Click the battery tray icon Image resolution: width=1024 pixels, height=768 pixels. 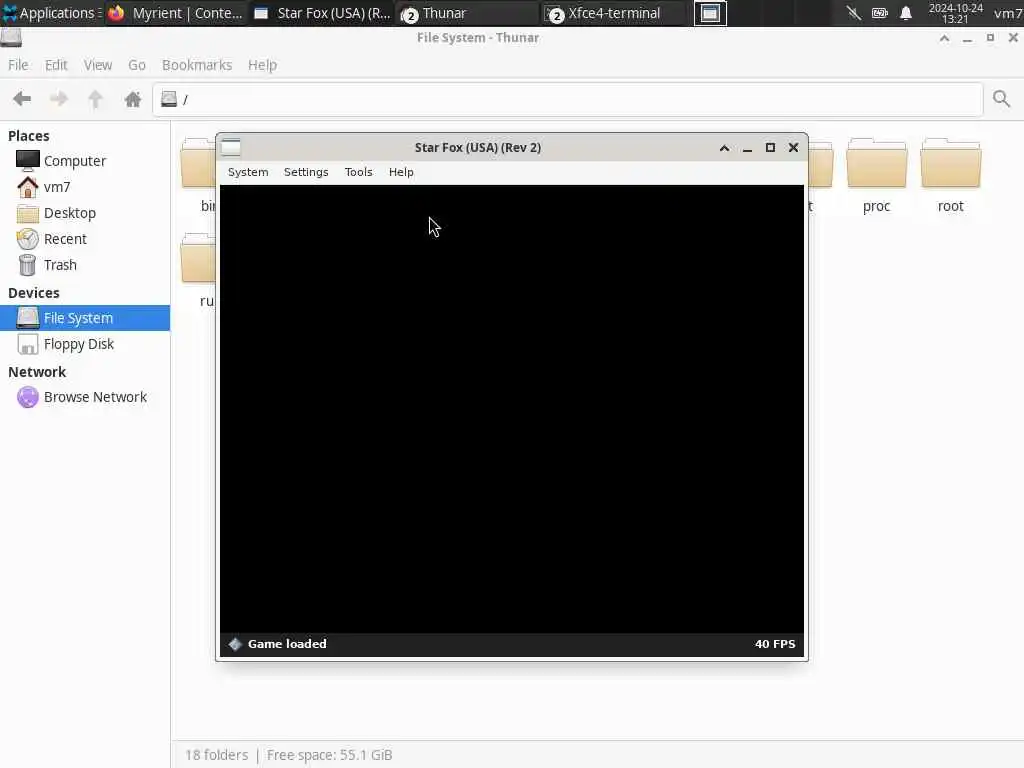click(880, 13)
